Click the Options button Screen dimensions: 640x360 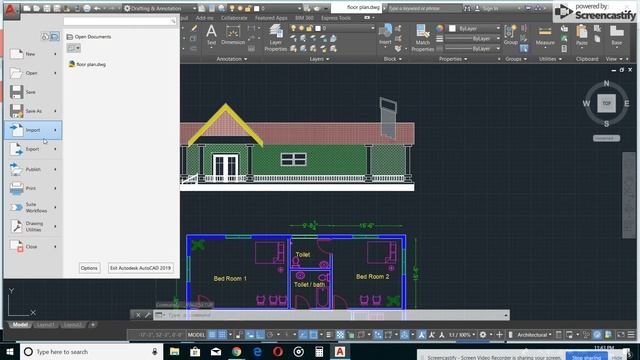point(89,268)
